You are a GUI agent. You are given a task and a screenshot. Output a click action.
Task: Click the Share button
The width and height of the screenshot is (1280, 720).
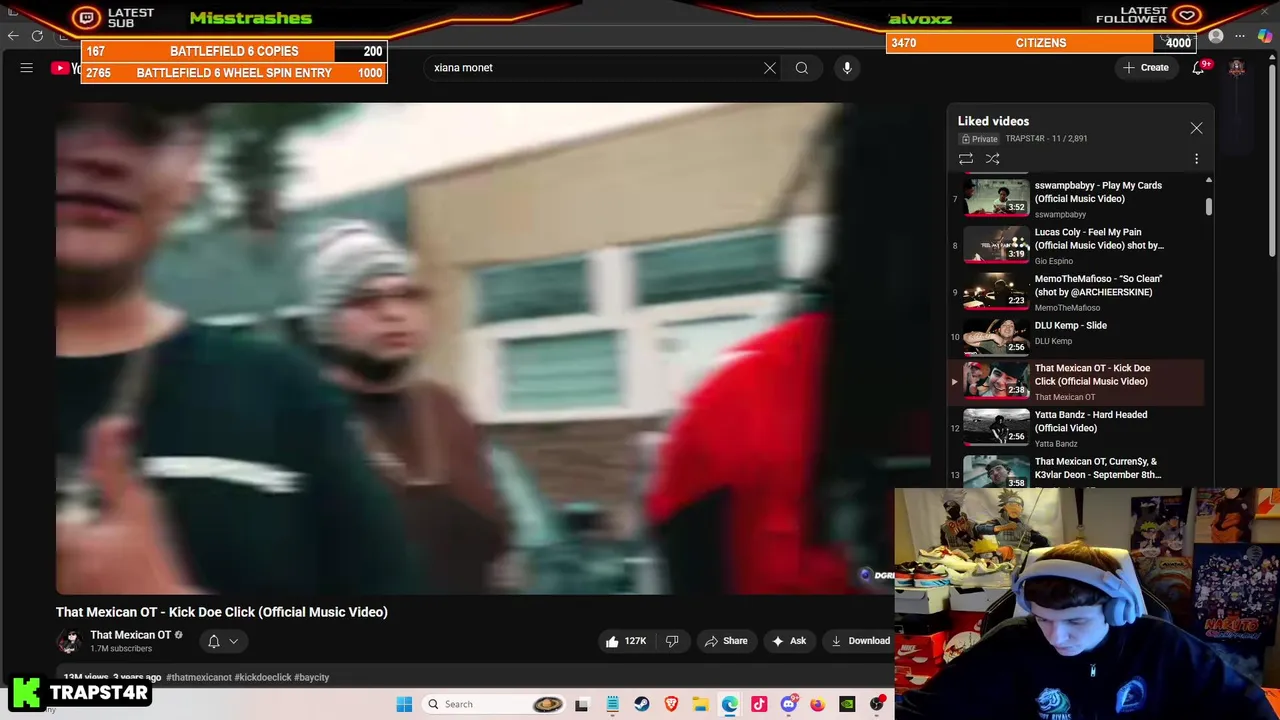(x=725, y=641)
